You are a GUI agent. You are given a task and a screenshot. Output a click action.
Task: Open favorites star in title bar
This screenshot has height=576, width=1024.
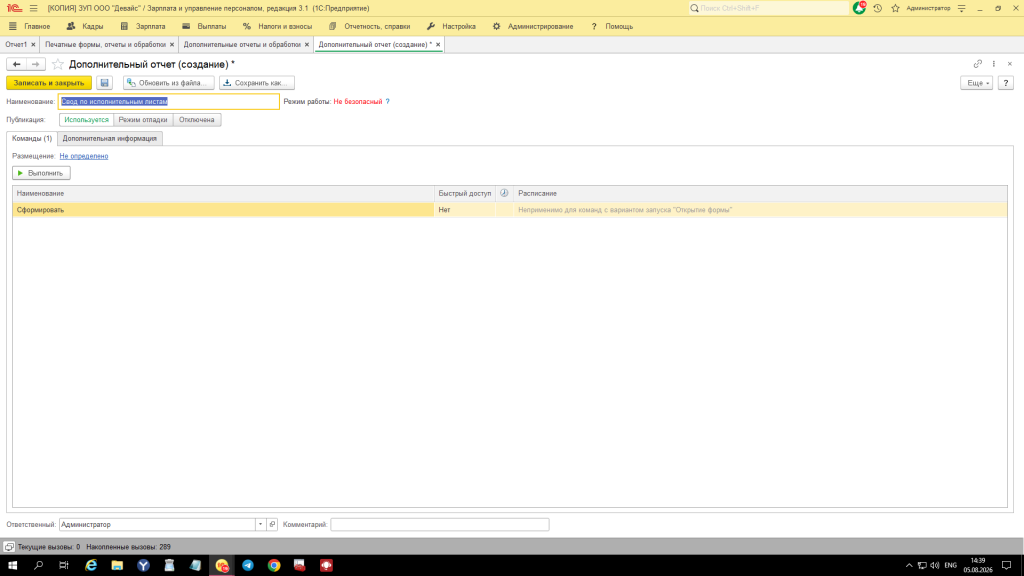tap(895, 8)
